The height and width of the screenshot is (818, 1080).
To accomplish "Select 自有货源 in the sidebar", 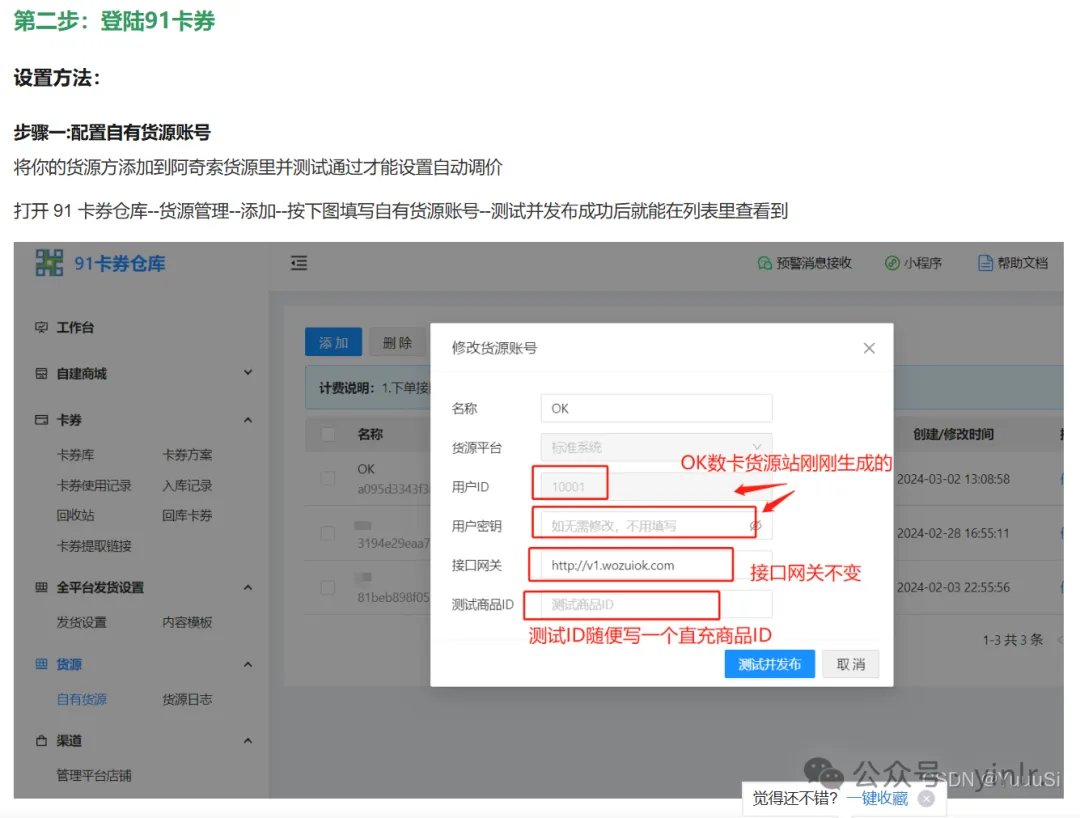I will (82, 700).
